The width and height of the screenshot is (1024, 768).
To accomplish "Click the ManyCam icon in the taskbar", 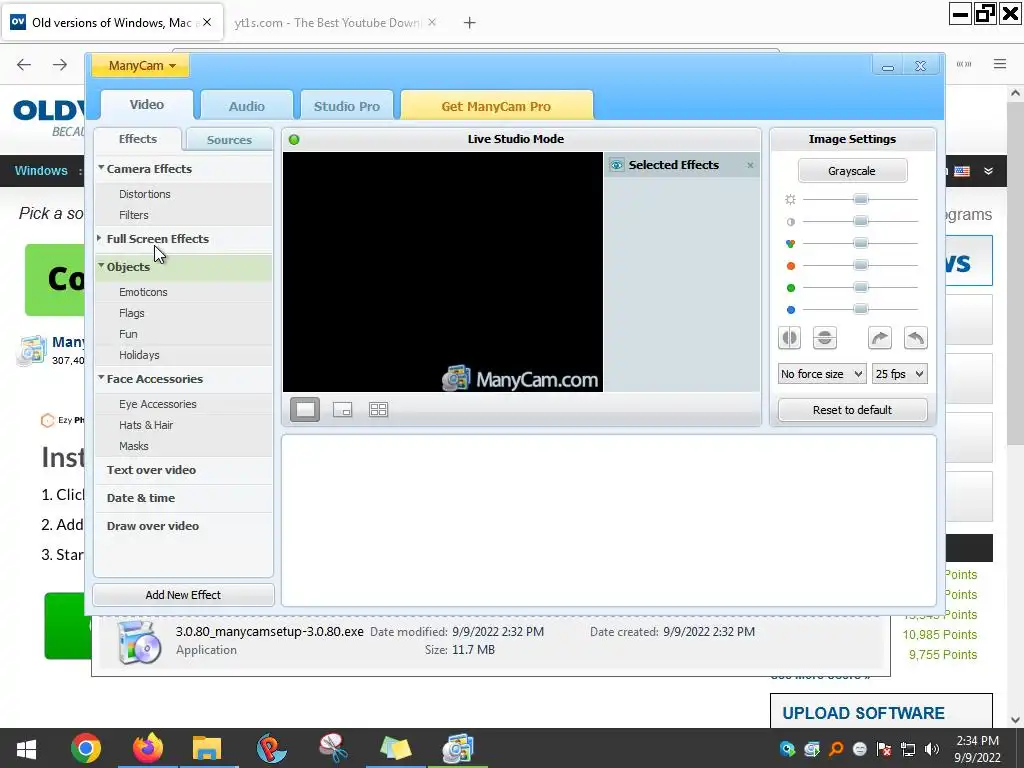I will (x=457, y=748).
